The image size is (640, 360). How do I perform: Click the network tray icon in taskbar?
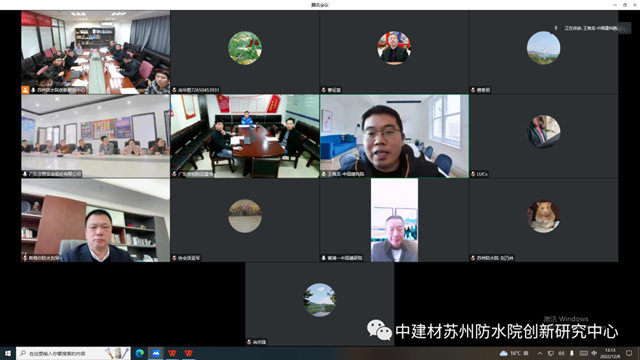(551, 353)
